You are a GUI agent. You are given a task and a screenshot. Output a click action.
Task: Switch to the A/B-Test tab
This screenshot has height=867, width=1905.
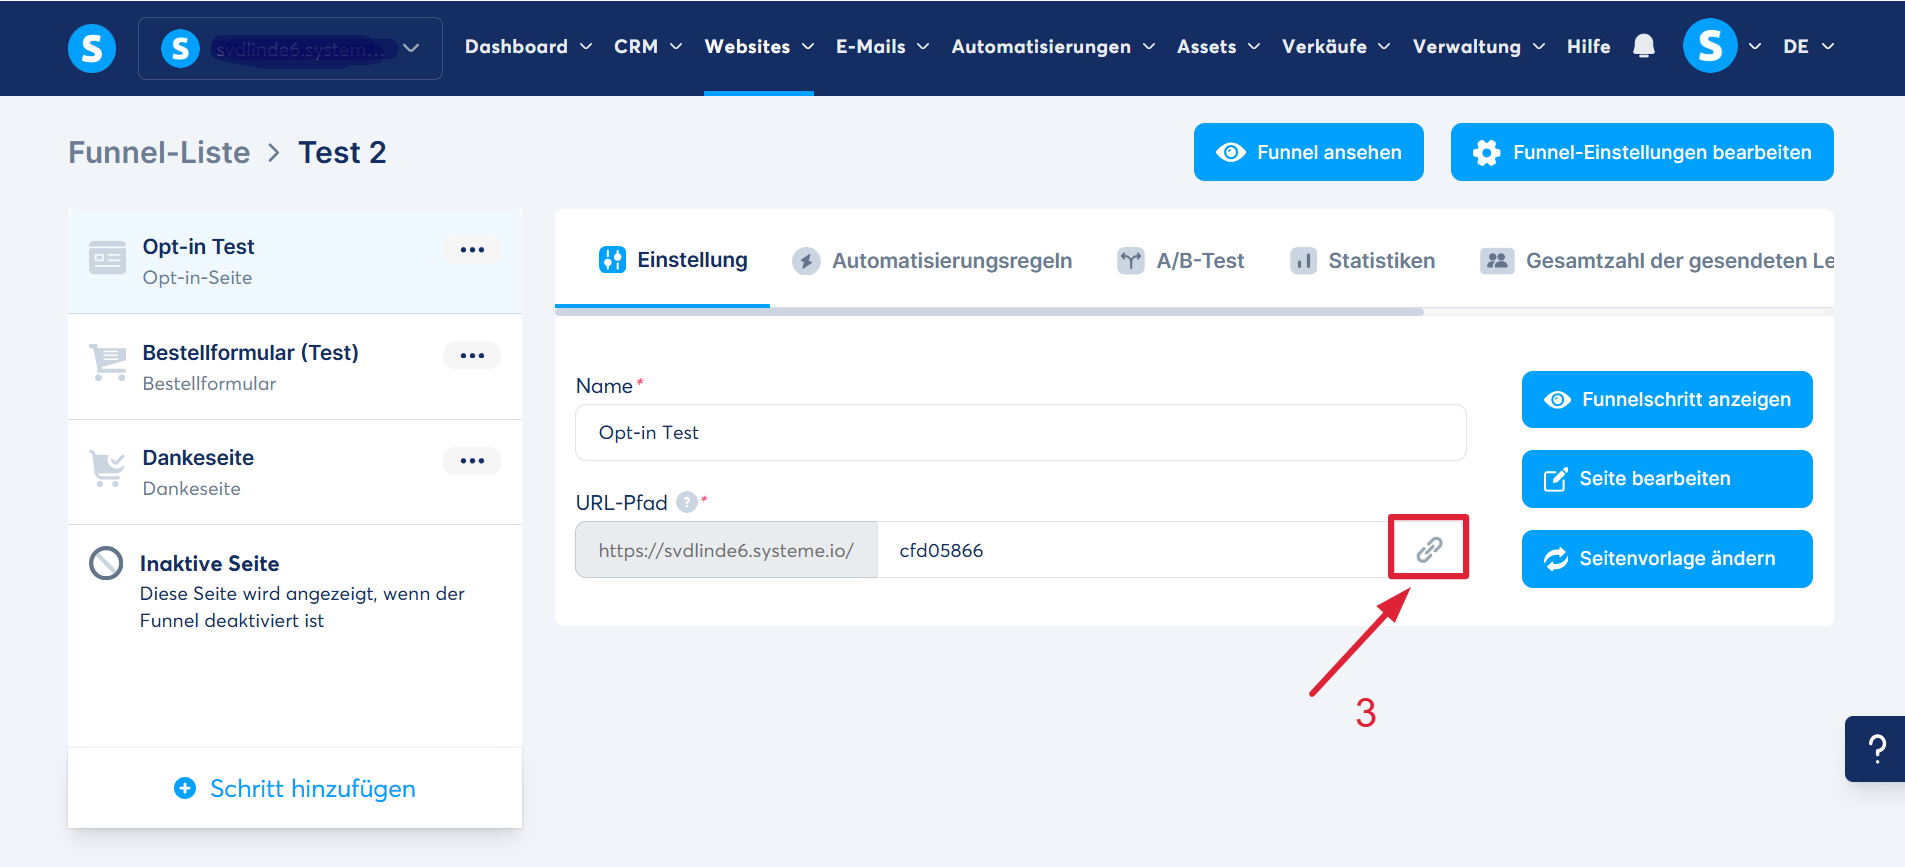point(1181,261)
